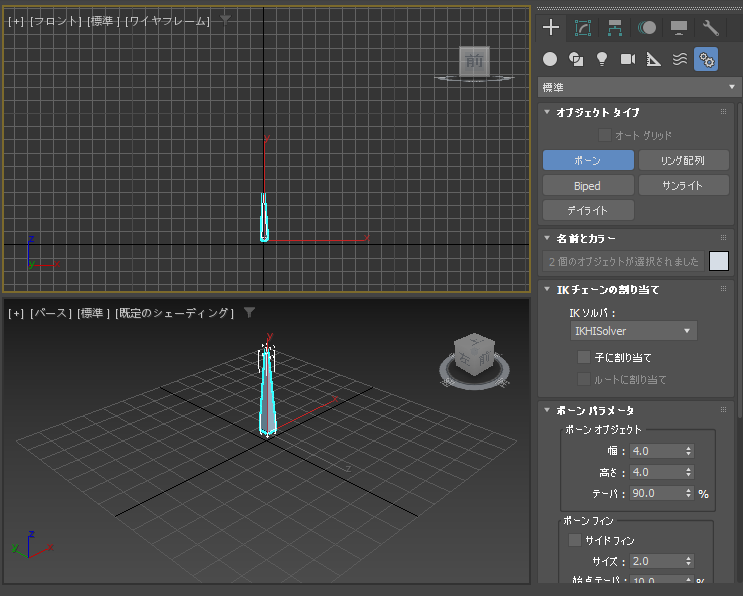Open the IKHISolver solver dropdown
The height and width of the screenshot is (596, 743).
[634, 331]
